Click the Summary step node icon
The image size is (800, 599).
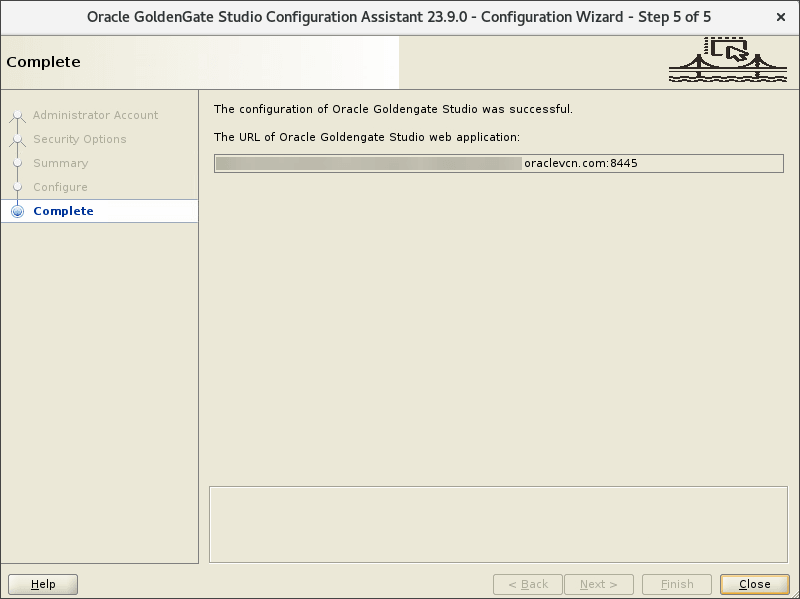pos(17,163)
